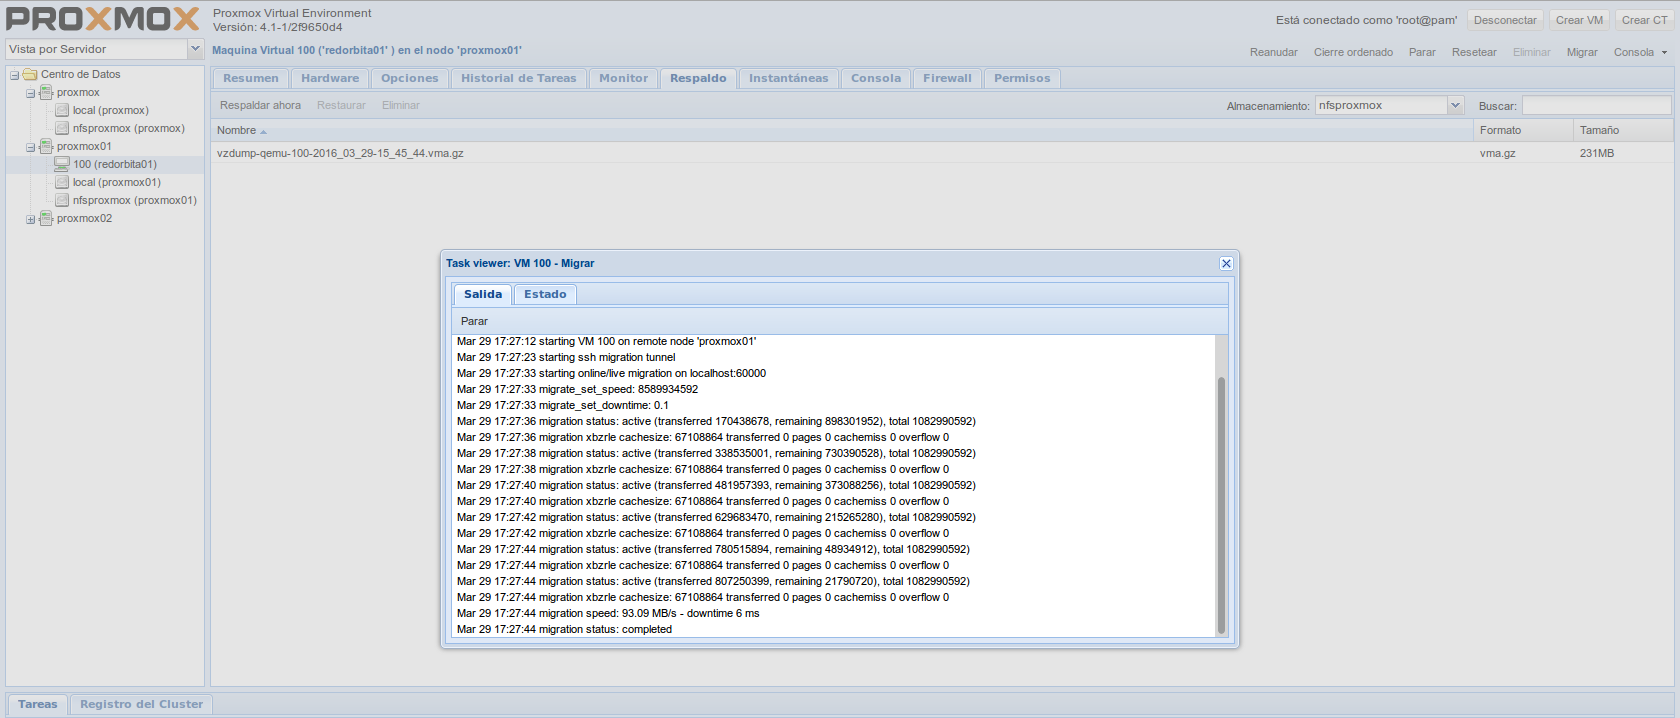Click the VM 100 (redorbita01) monitor icon
The height and width of the screenshot is (718, 1680).
tap(62, 164)
